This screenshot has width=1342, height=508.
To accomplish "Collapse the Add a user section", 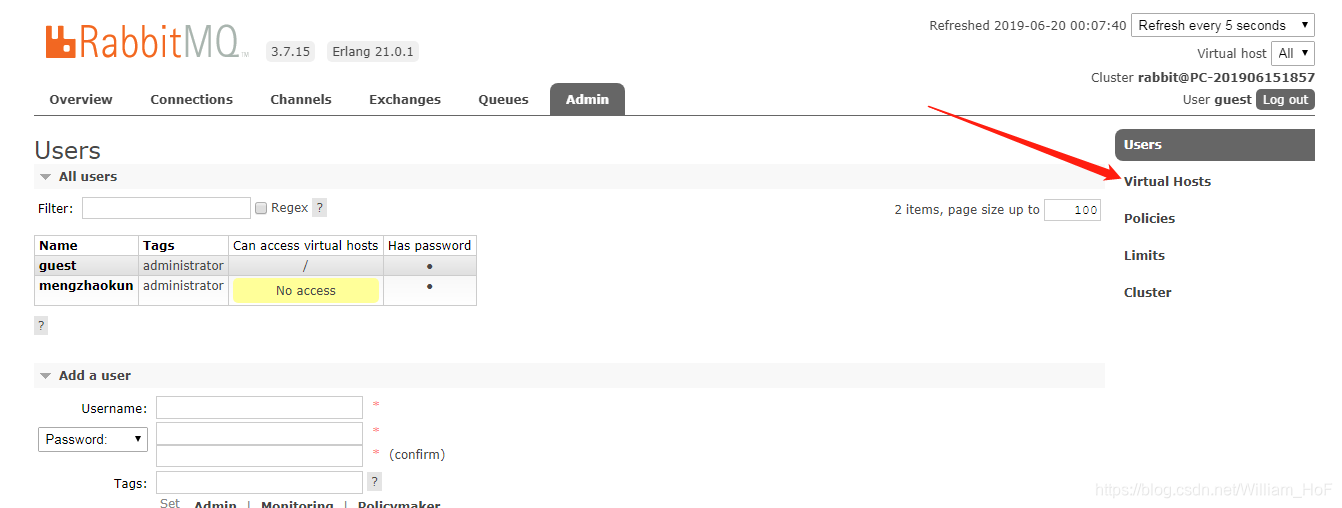I will coord(45,376).
